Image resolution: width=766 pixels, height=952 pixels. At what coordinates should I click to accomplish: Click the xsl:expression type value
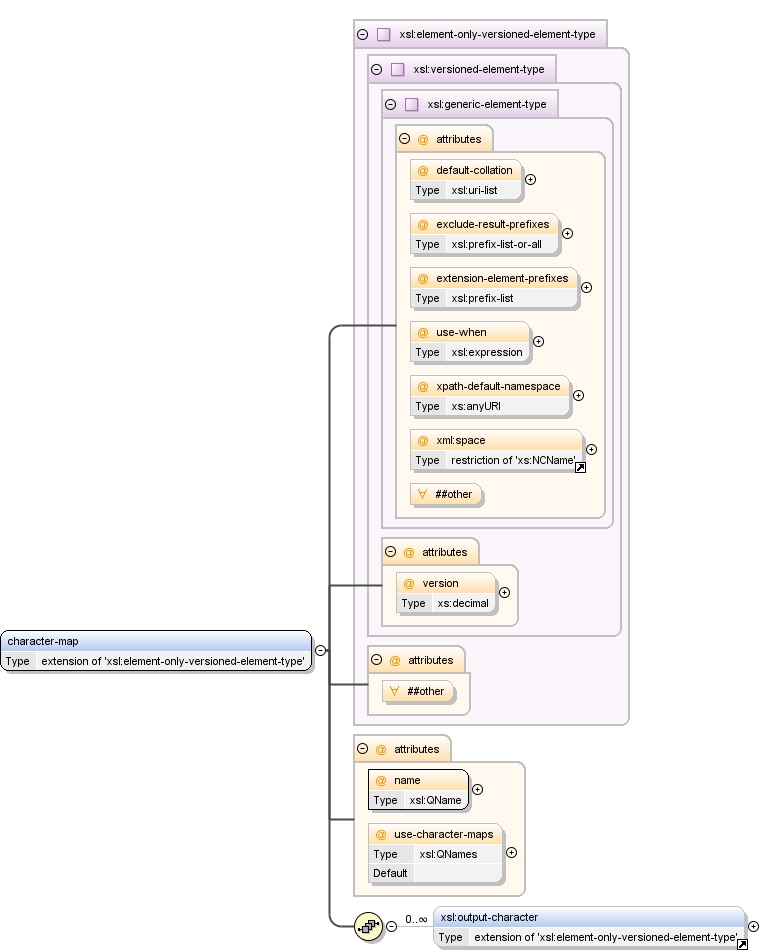pos(487,353)
